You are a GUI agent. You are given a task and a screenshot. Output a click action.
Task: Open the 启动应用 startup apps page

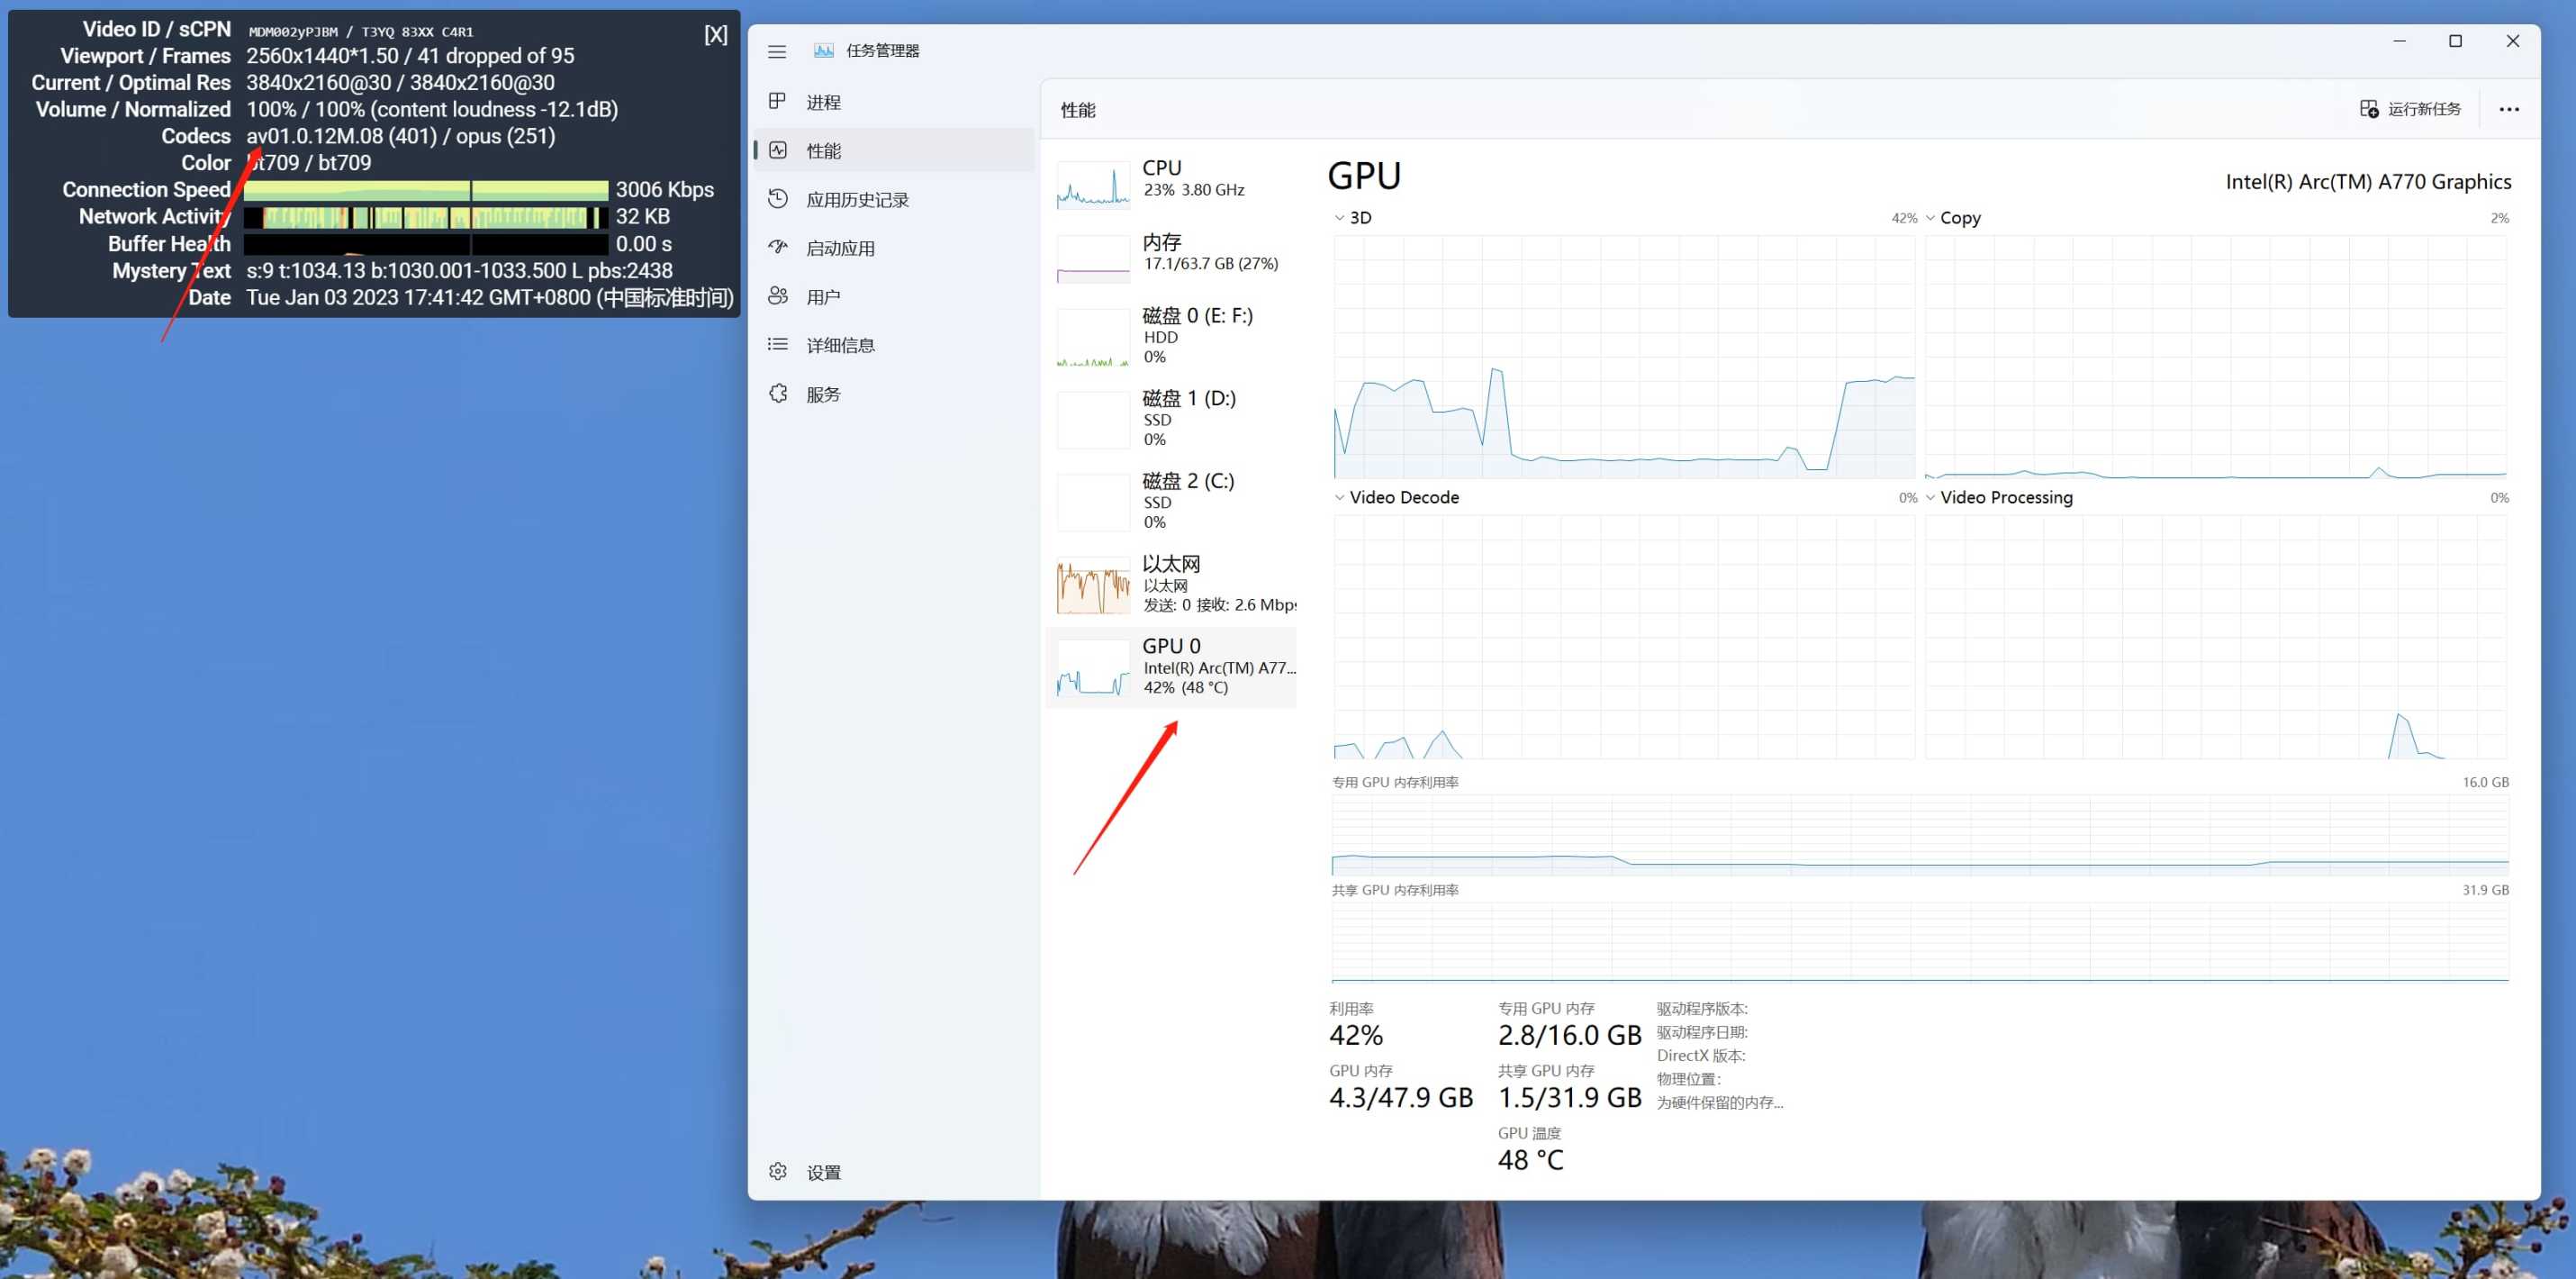pyautogui.click(x=839, y=248)
